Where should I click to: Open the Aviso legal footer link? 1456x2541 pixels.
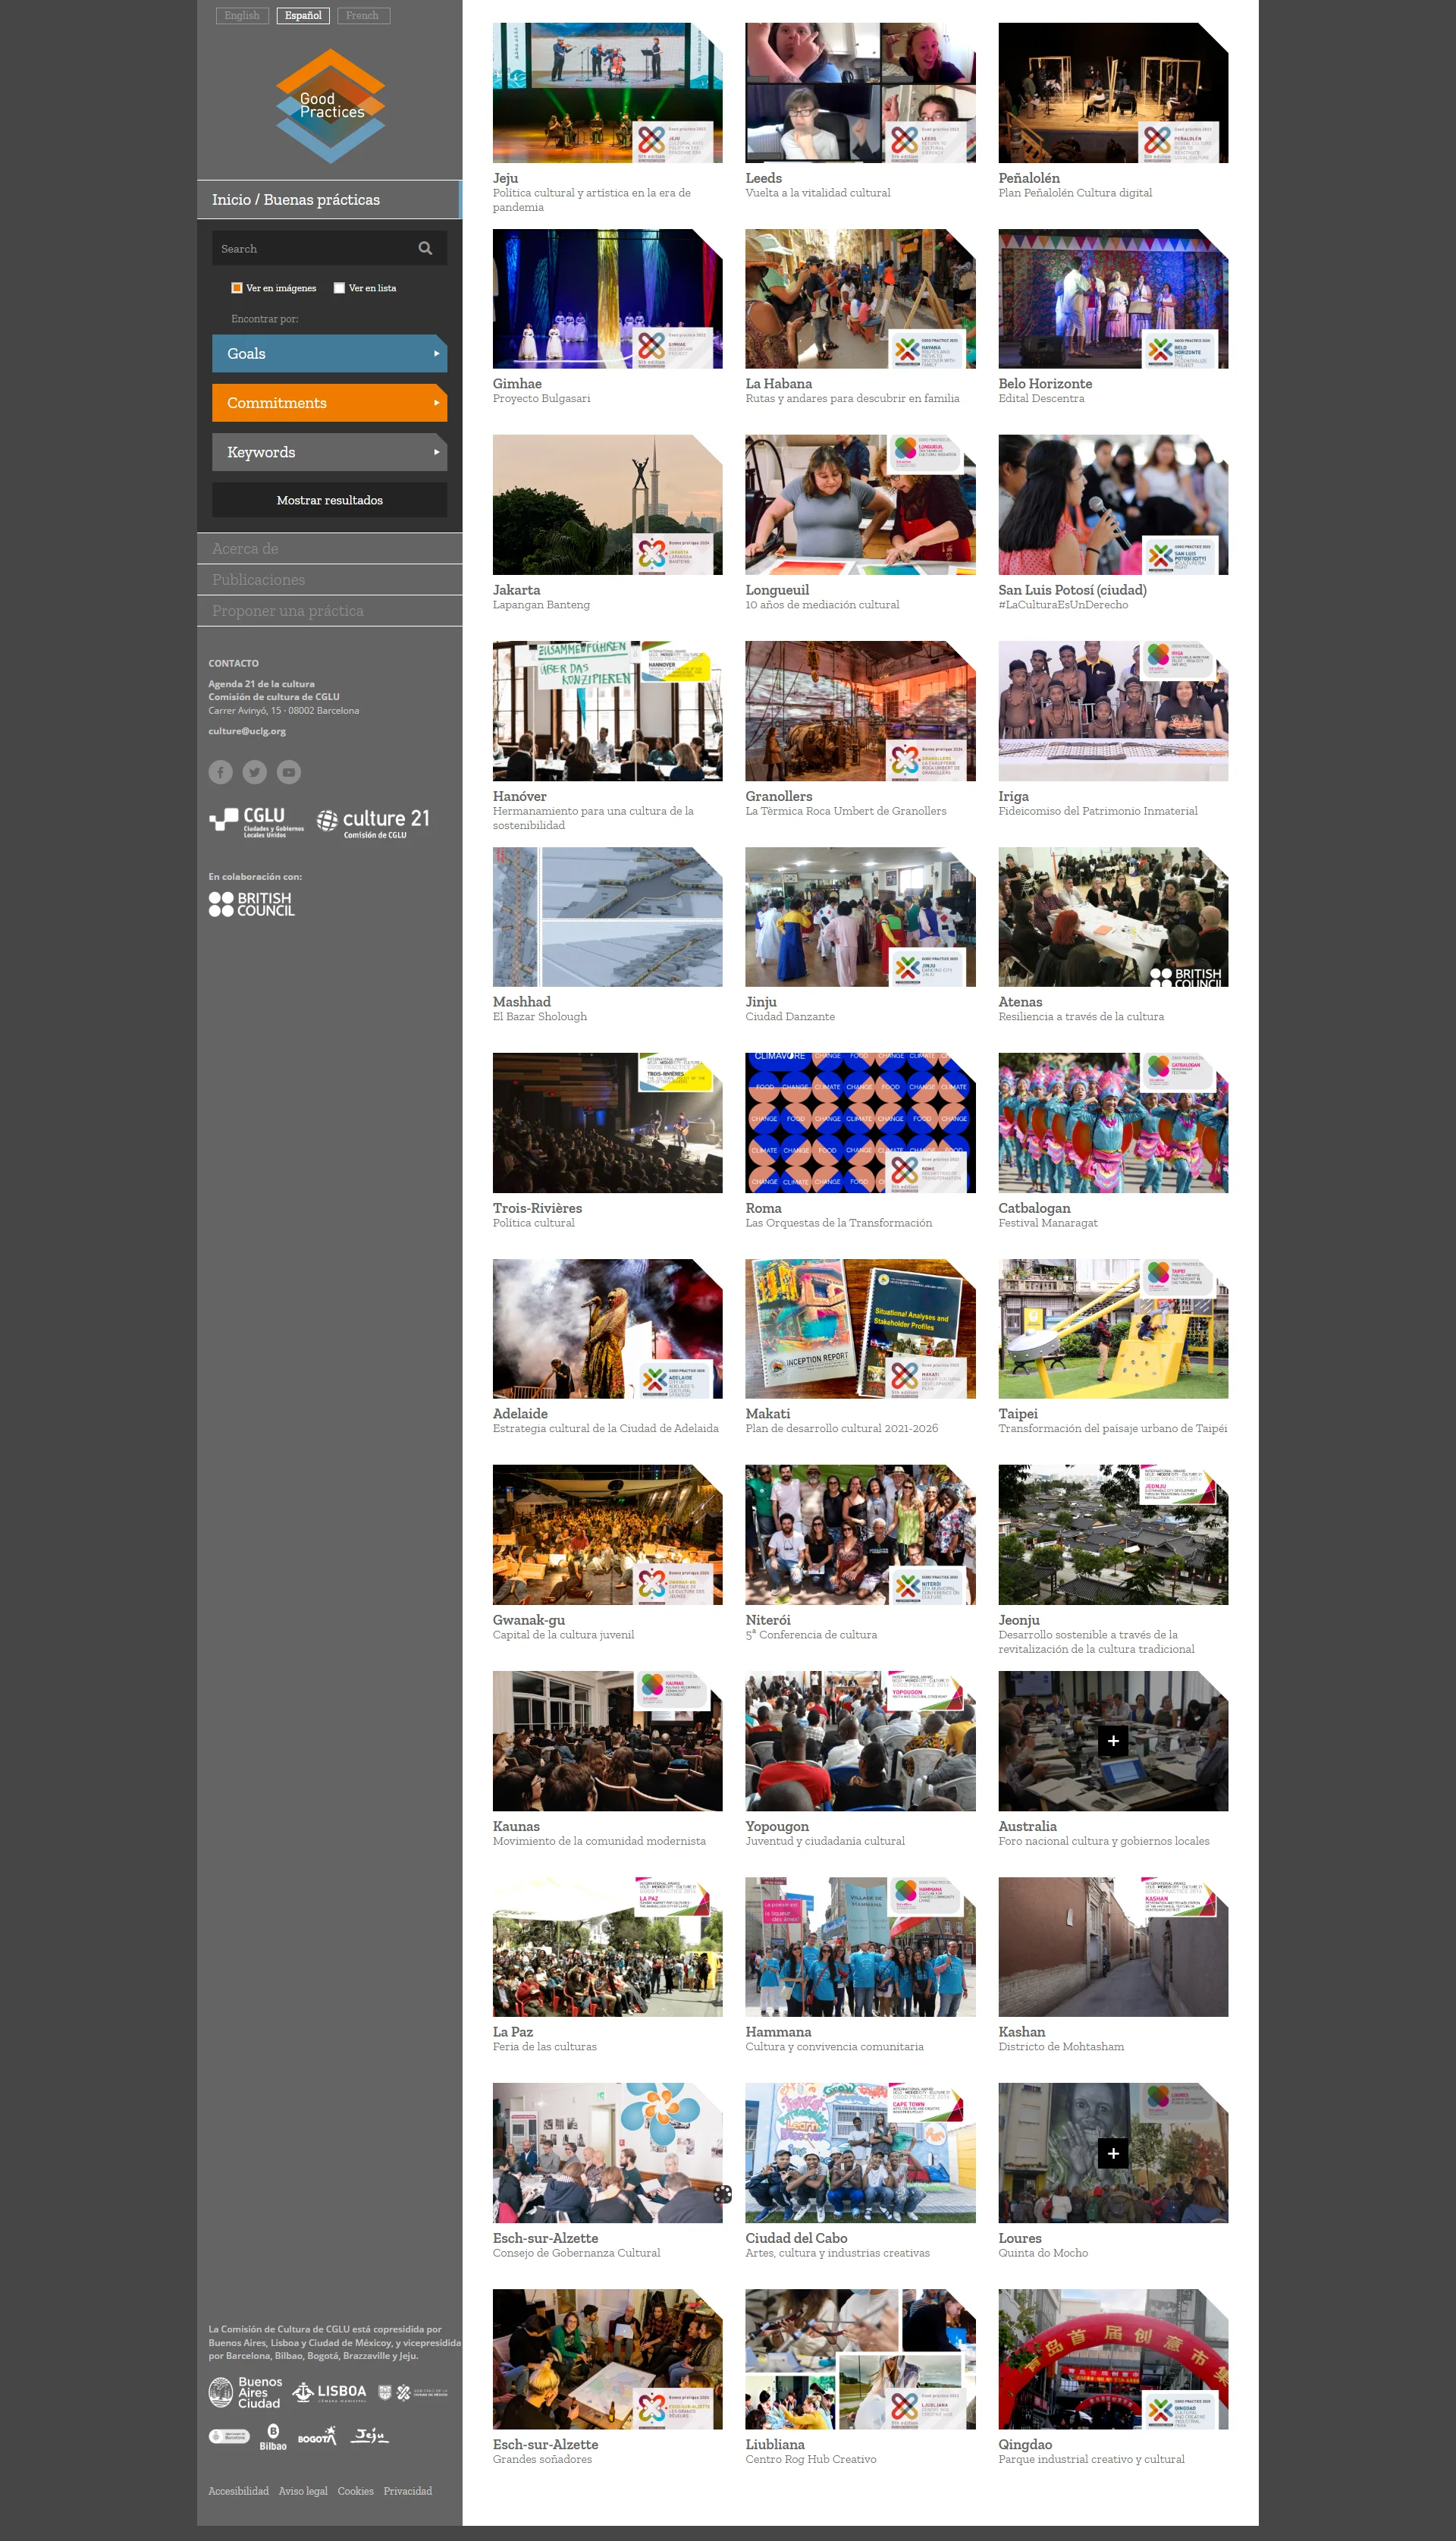pyautogui.click(x=303, y=2491)
